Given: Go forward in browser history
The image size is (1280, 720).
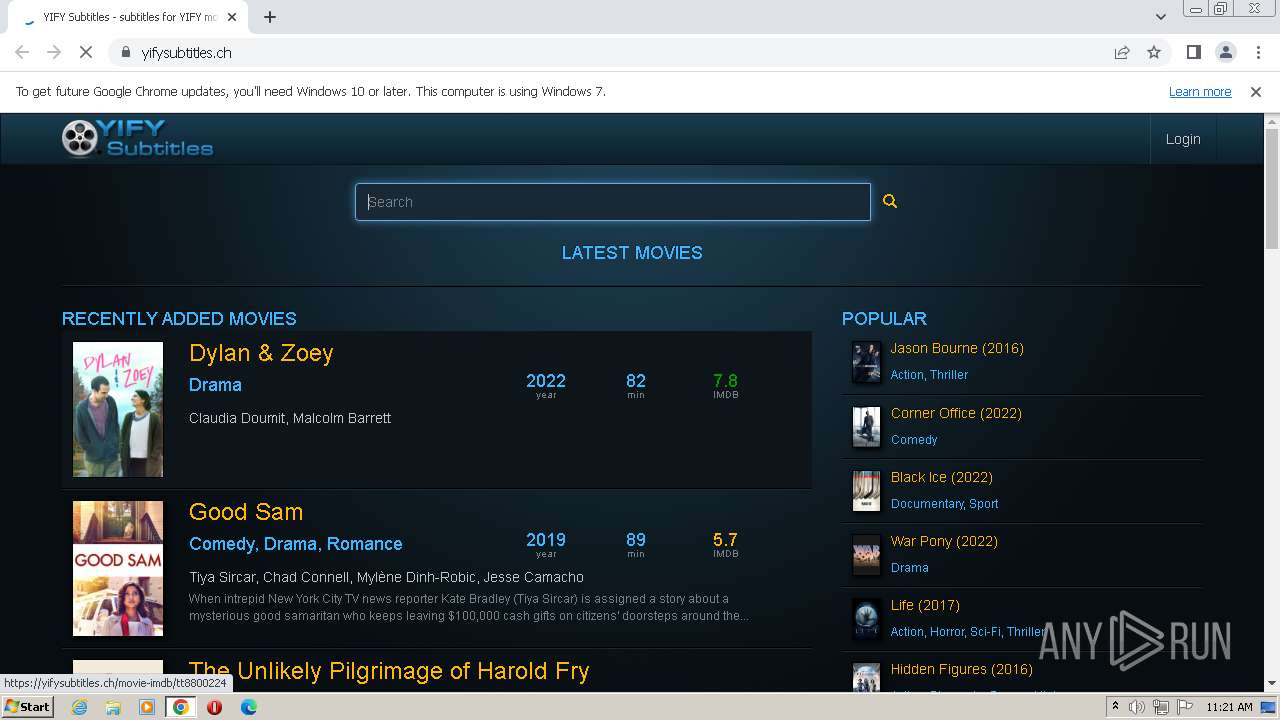Looking at the screenshot, I should pyautogui.click(x=54, y=52).
